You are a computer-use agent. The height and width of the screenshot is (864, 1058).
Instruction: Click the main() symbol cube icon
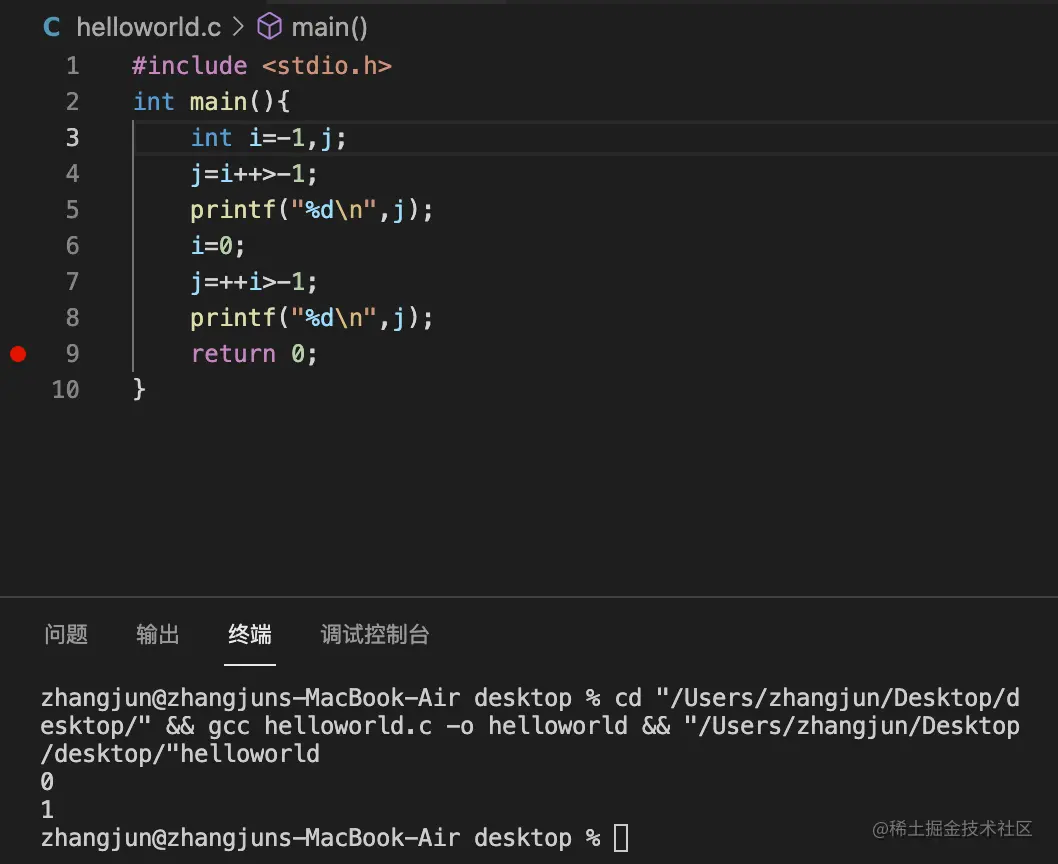(x=269, y=27)
